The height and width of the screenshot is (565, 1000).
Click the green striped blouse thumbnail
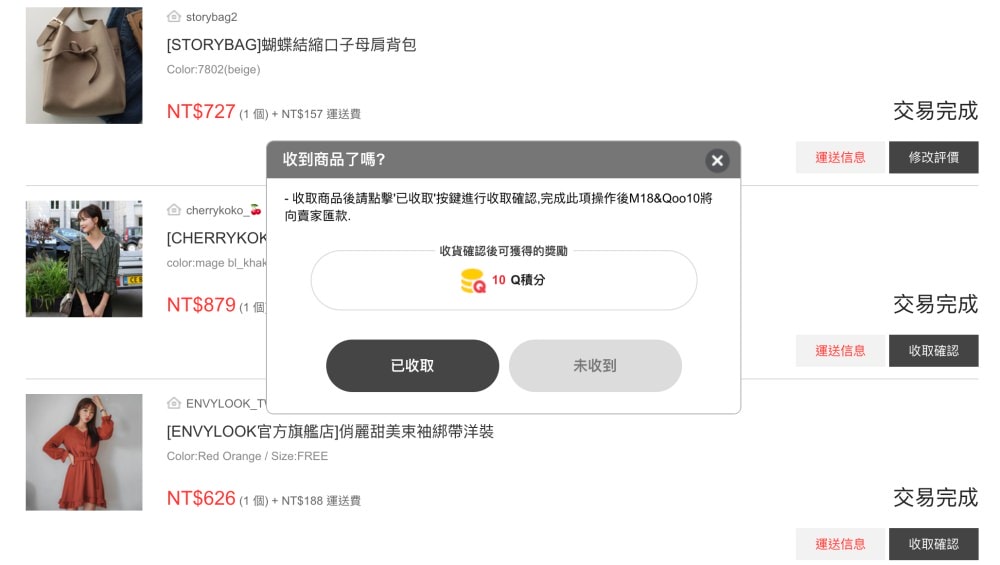tap(84, 259)
